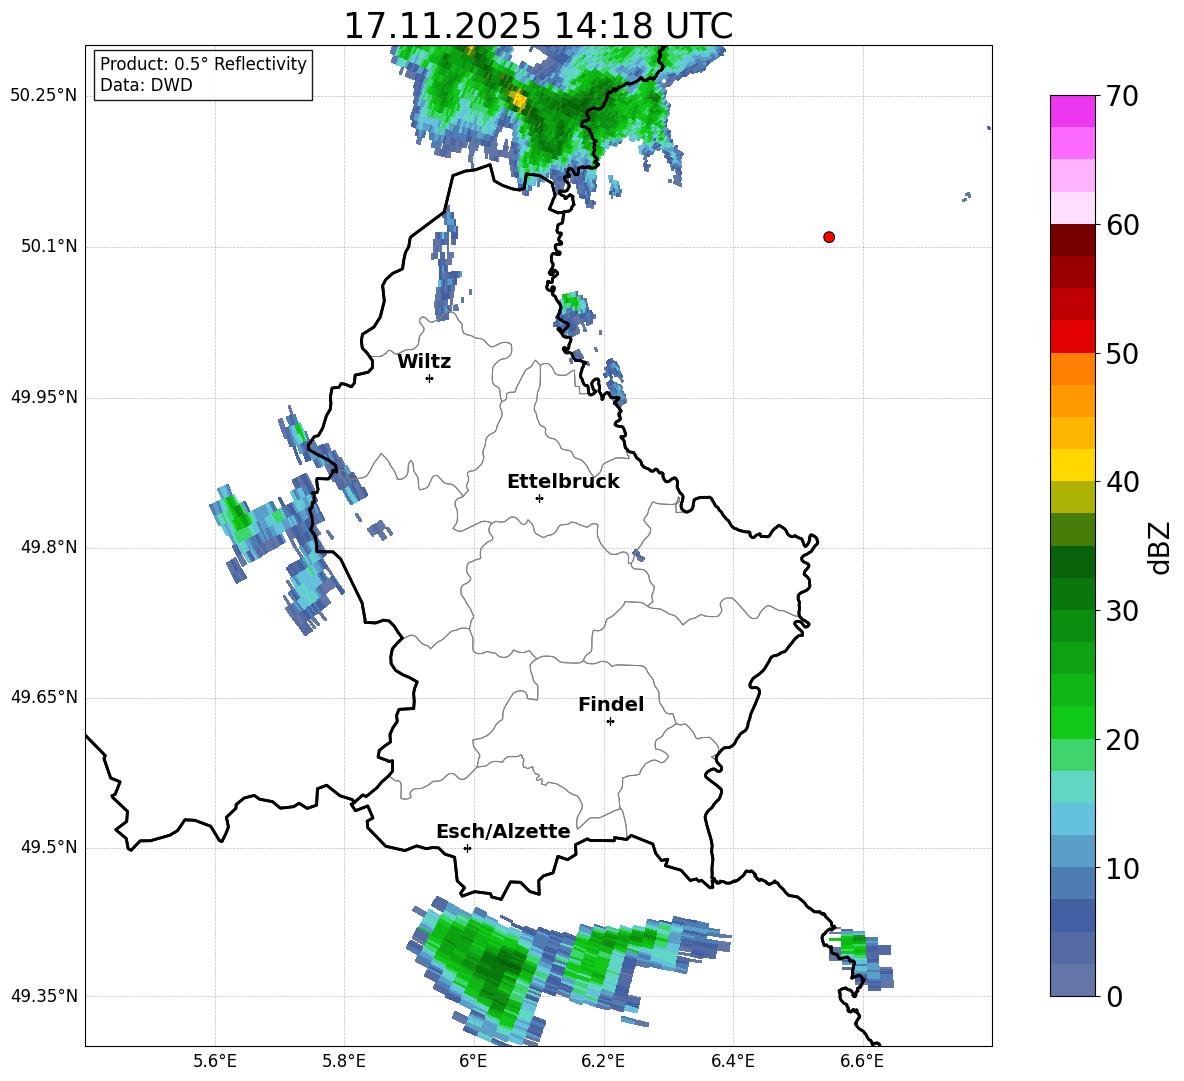1184x1081 pixels.
Task: Click the 60 value on colorbar
Action: (1122, 225)
